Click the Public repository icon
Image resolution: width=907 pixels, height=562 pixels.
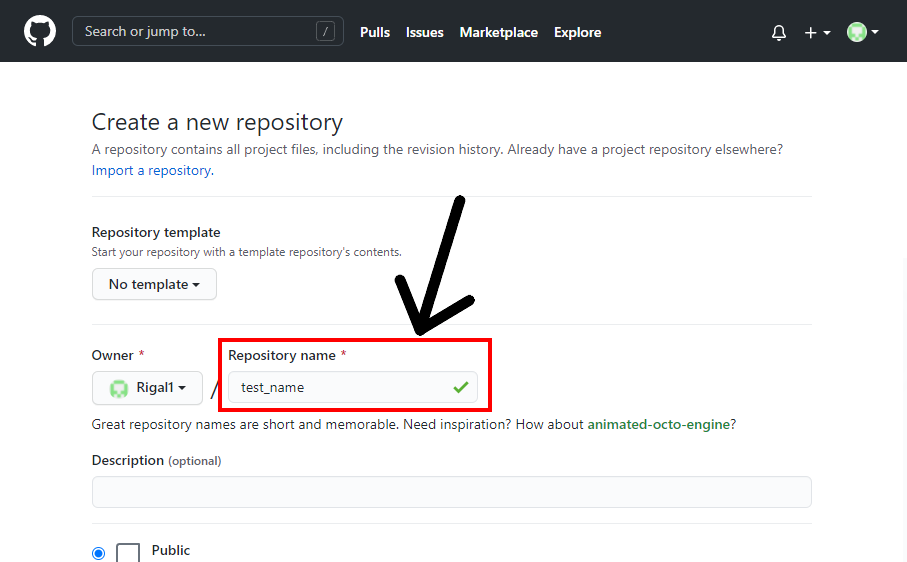128,552
